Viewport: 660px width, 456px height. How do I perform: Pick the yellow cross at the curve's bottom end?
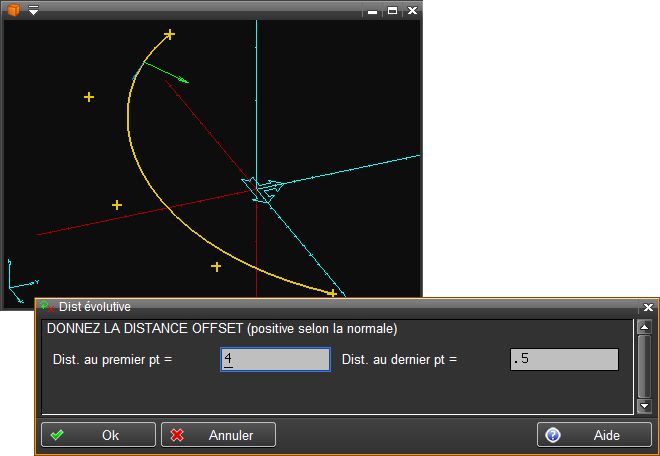(x=332, y=293)
